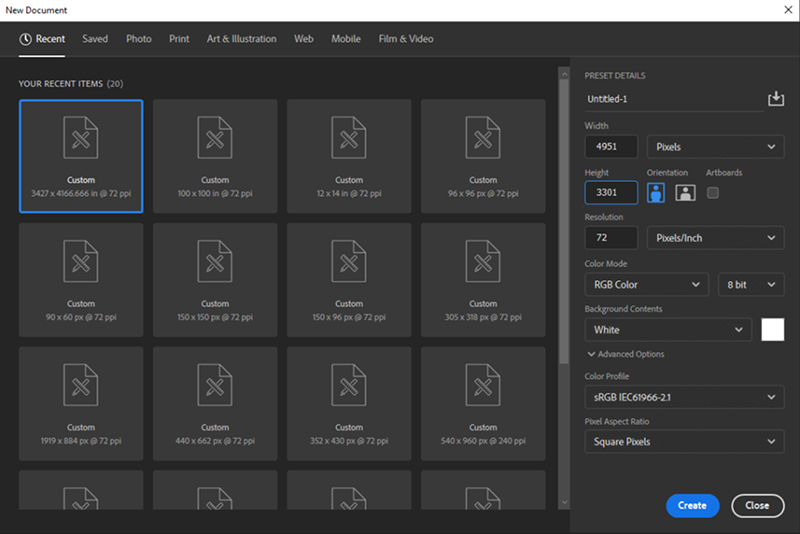This screenshot has height=534, width=800.
Task: Select portrait orientation icon
Action: (656, 193)
